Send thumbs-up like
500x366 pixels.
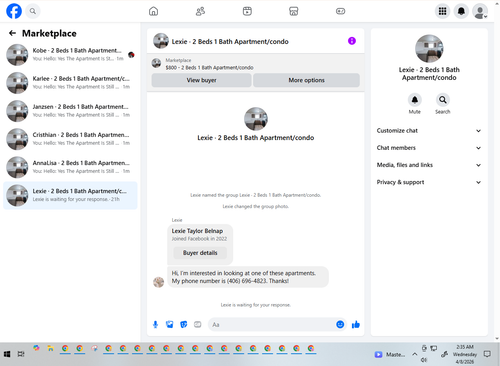[x=356, y=324]
